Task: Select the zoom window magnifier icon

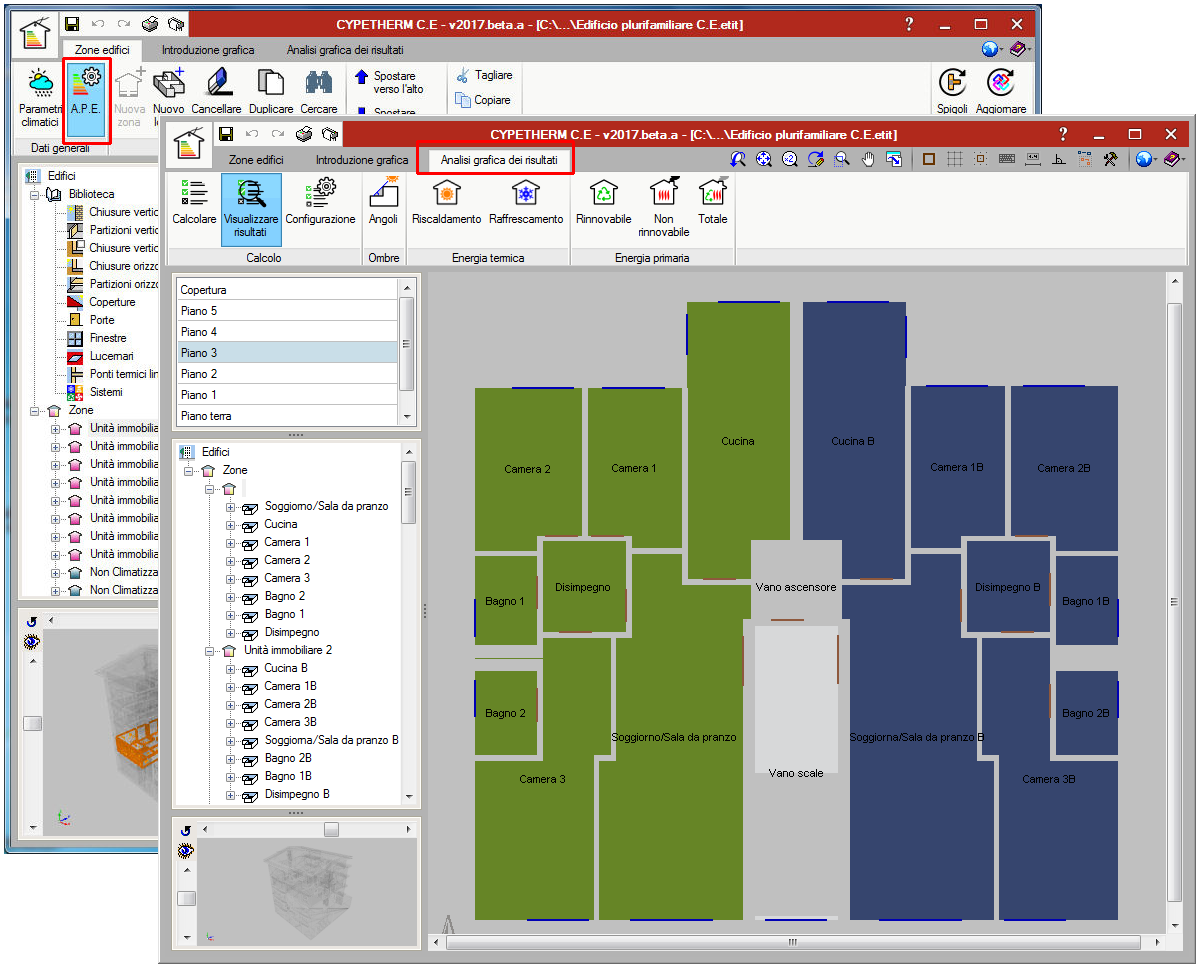Action: tap(842, 159)
